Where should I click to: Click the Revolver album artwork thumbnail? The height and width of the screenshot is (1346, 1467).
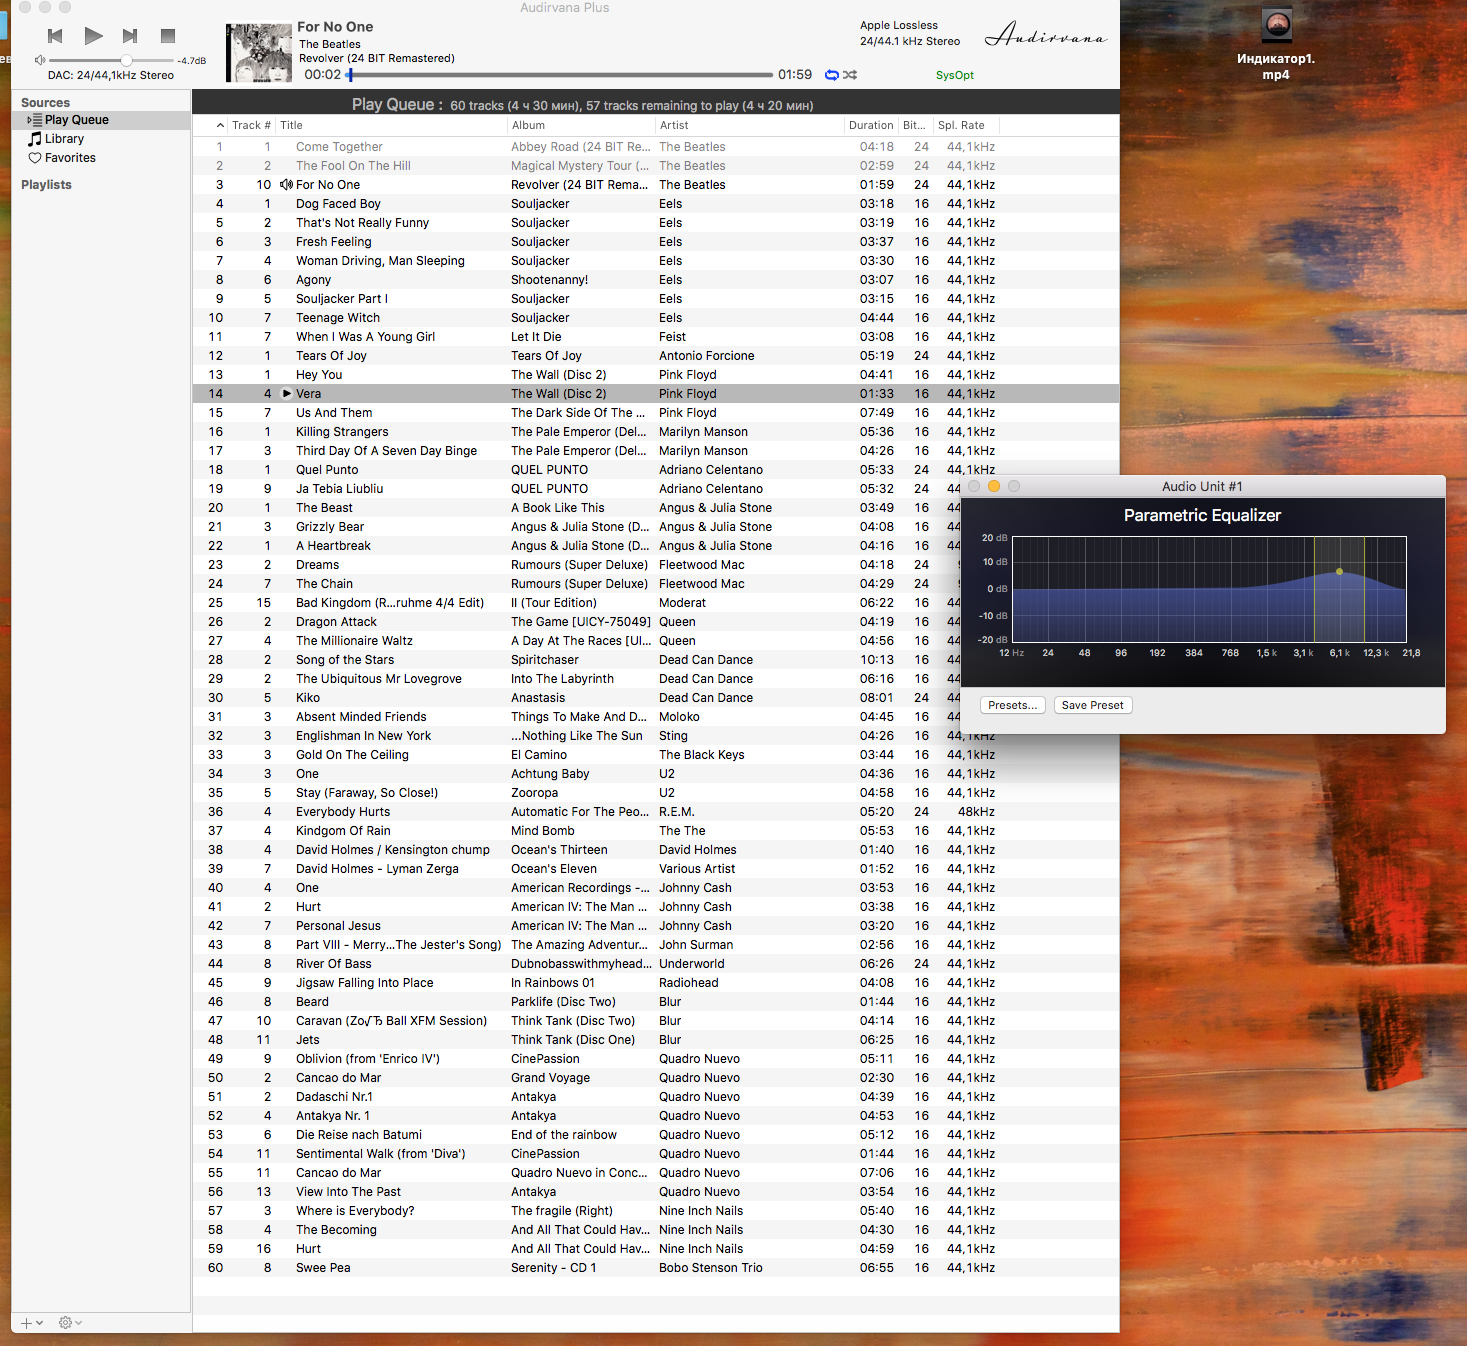coord(259,53)
